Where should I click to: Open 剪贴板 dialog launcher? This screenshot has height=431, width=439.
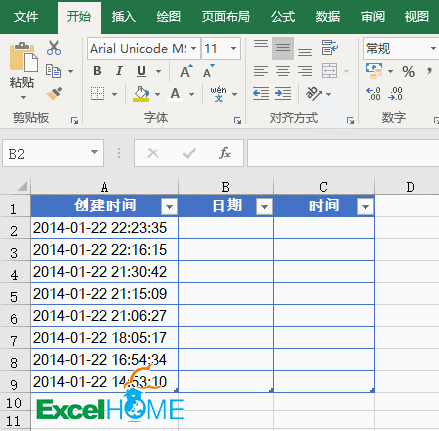coord(74,120)
